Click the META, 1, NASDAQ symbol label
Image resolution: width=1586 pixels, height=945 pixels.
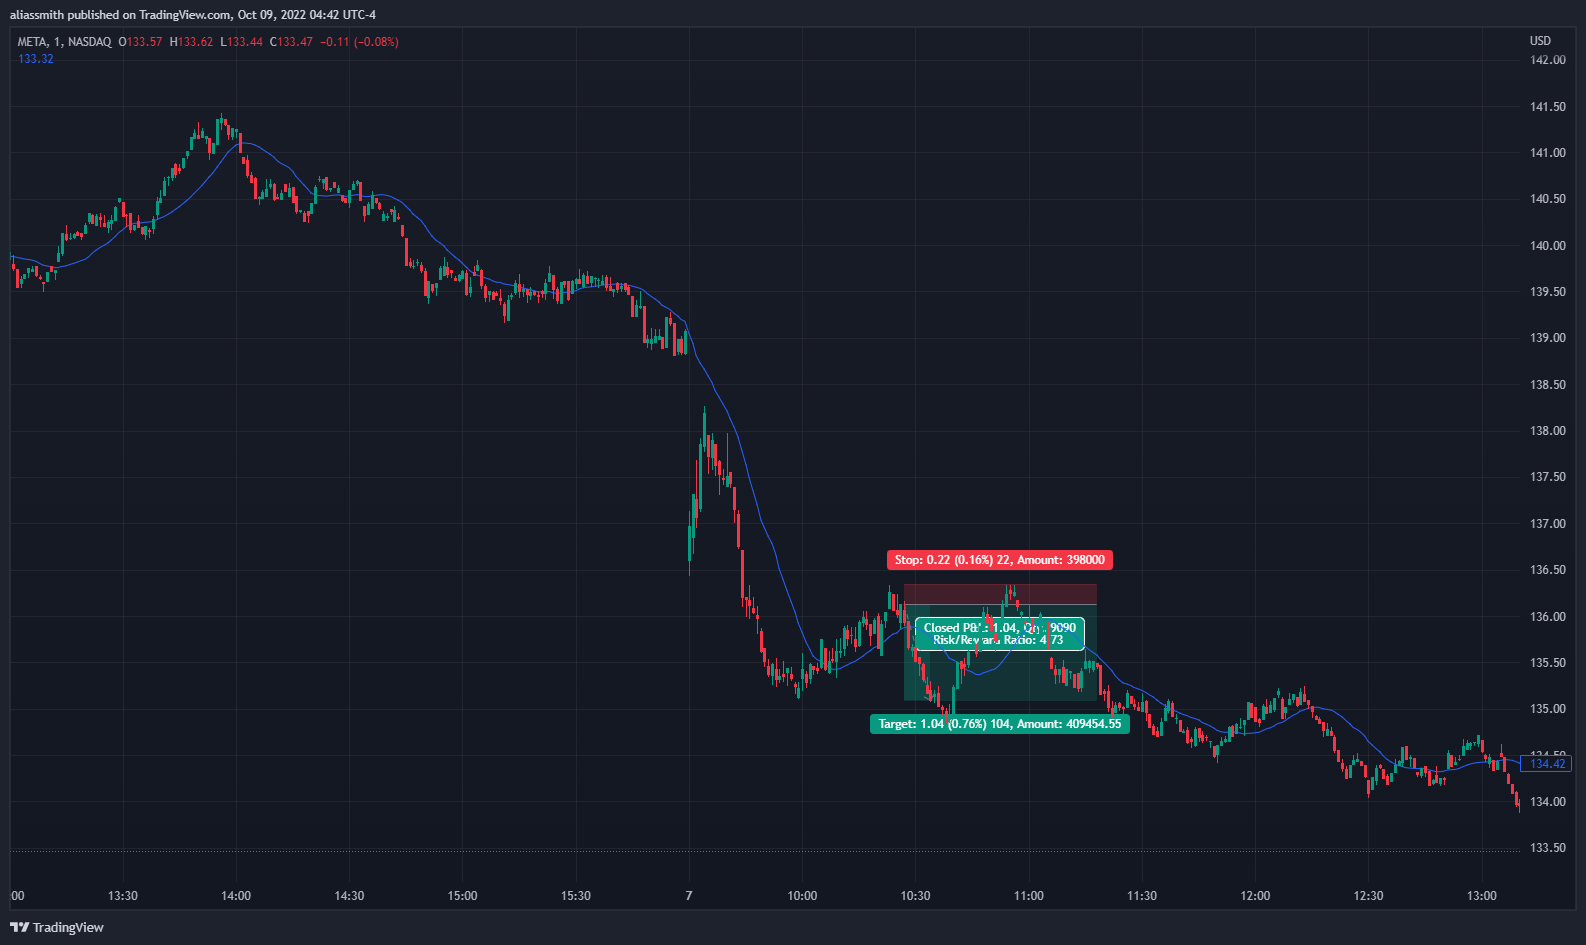click(x=65, y=42)
